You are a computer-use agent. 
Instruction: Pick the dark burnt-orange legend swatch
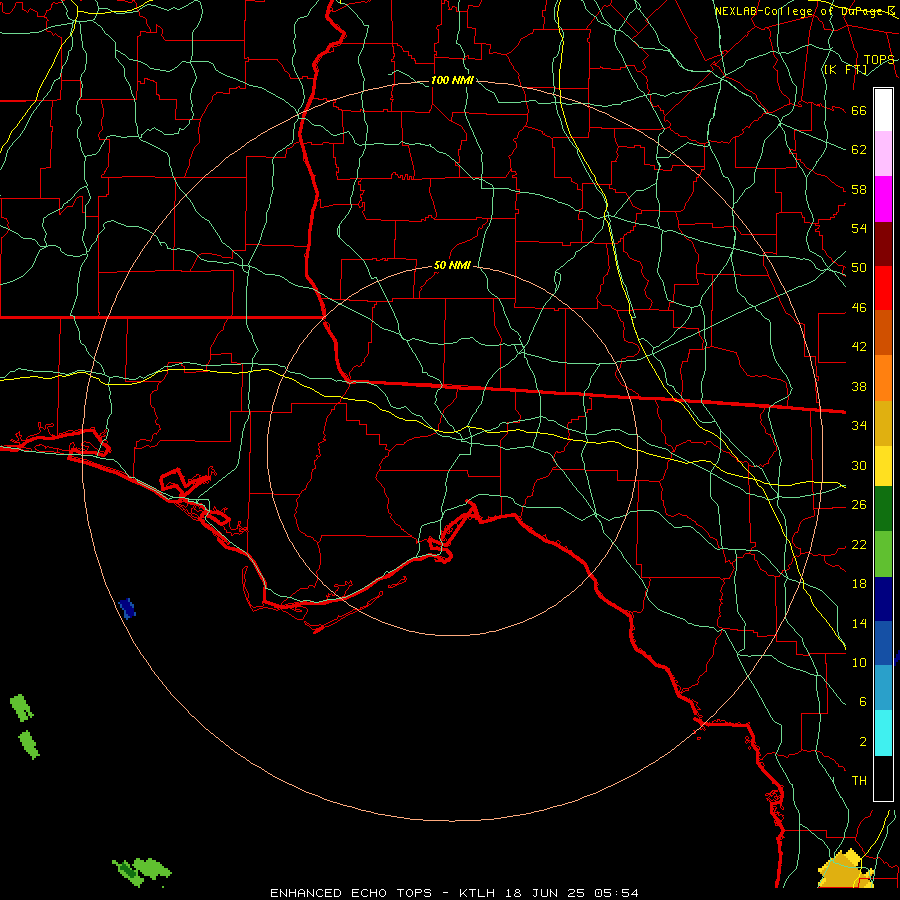click(883, 332)
